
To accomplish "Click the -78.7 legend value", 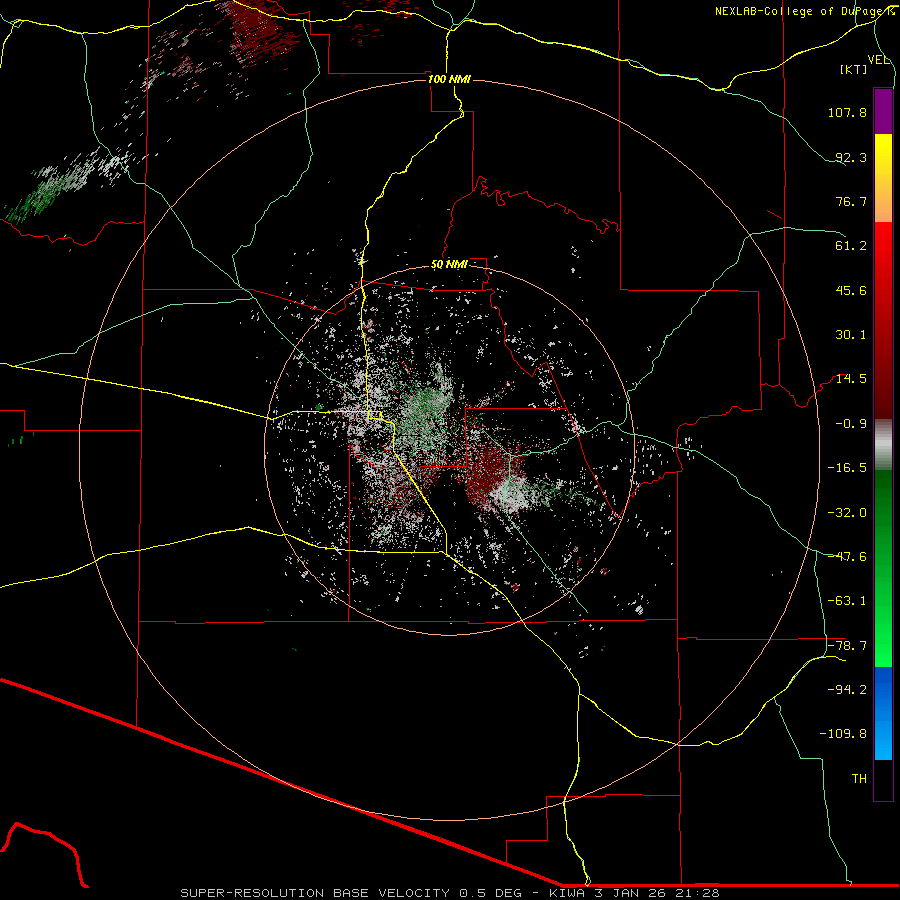I will [847, 646].
